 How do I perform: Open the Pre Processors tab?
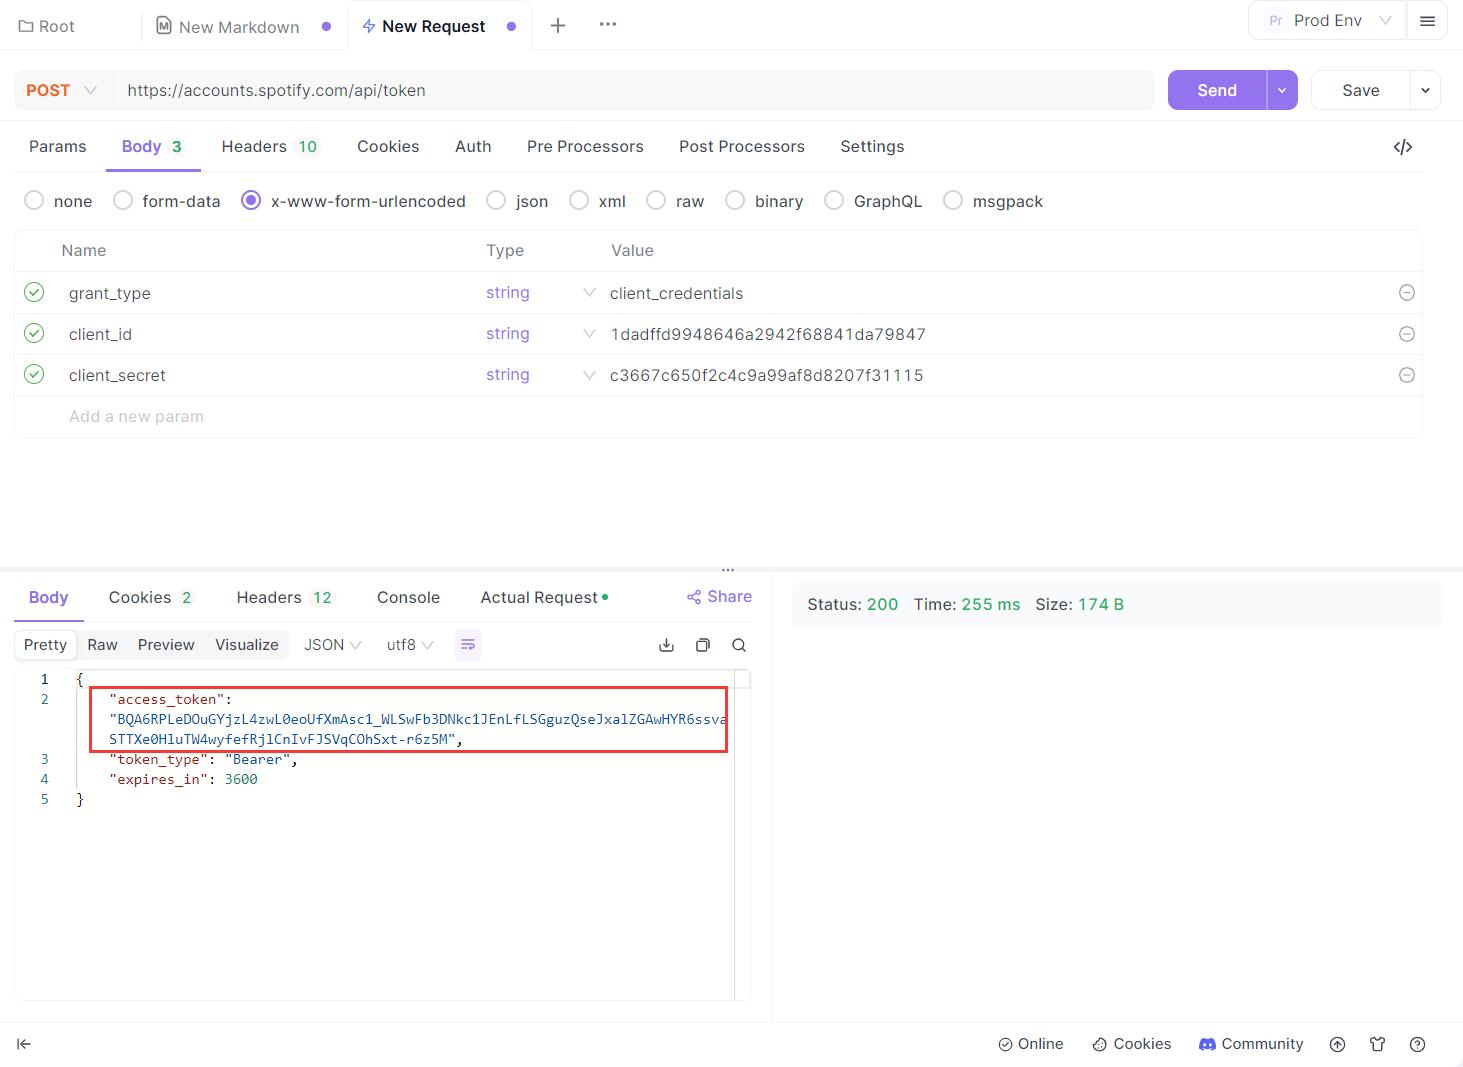(x=585, y=147)
